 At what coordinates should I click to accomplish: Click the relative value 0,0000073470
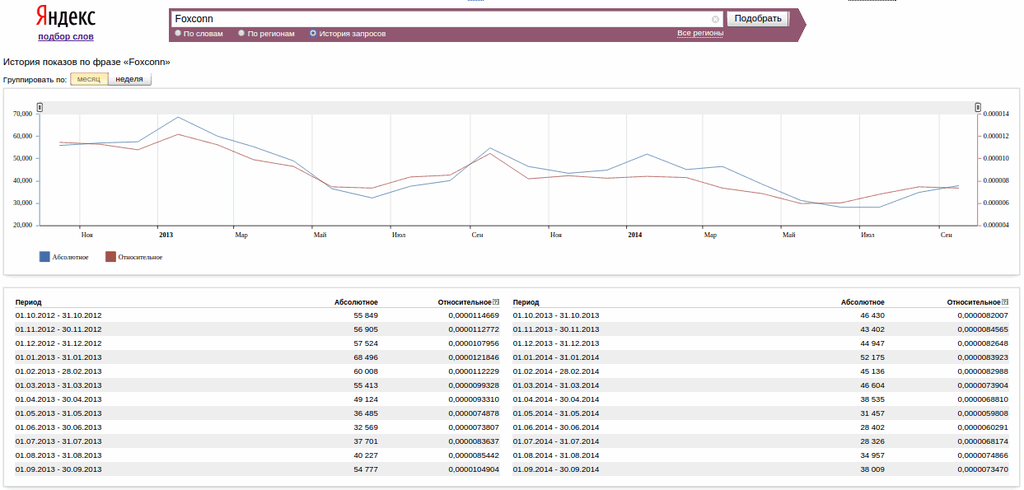[x=983, y=470]
